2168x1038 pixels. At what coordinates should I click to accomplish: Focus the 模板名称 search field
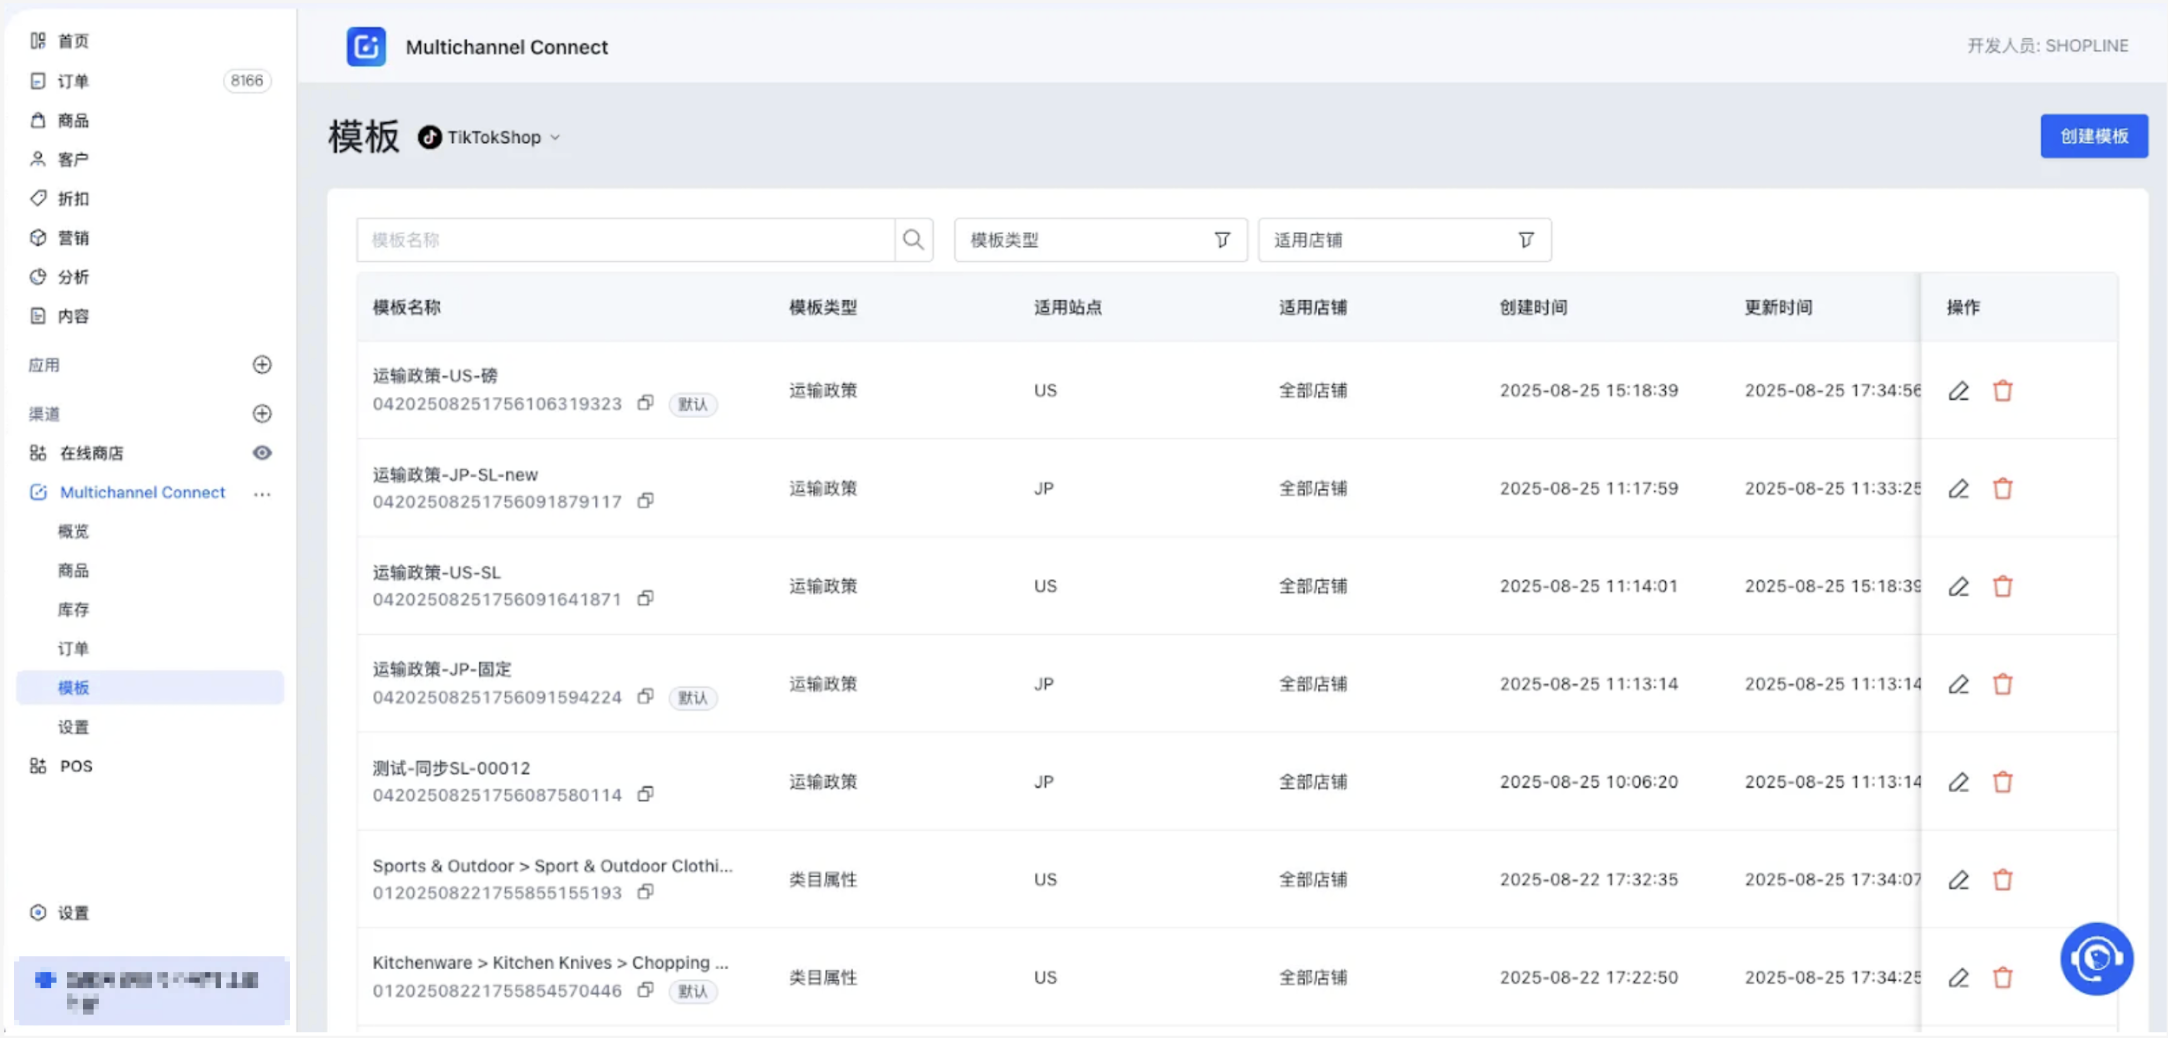(626, 240)
